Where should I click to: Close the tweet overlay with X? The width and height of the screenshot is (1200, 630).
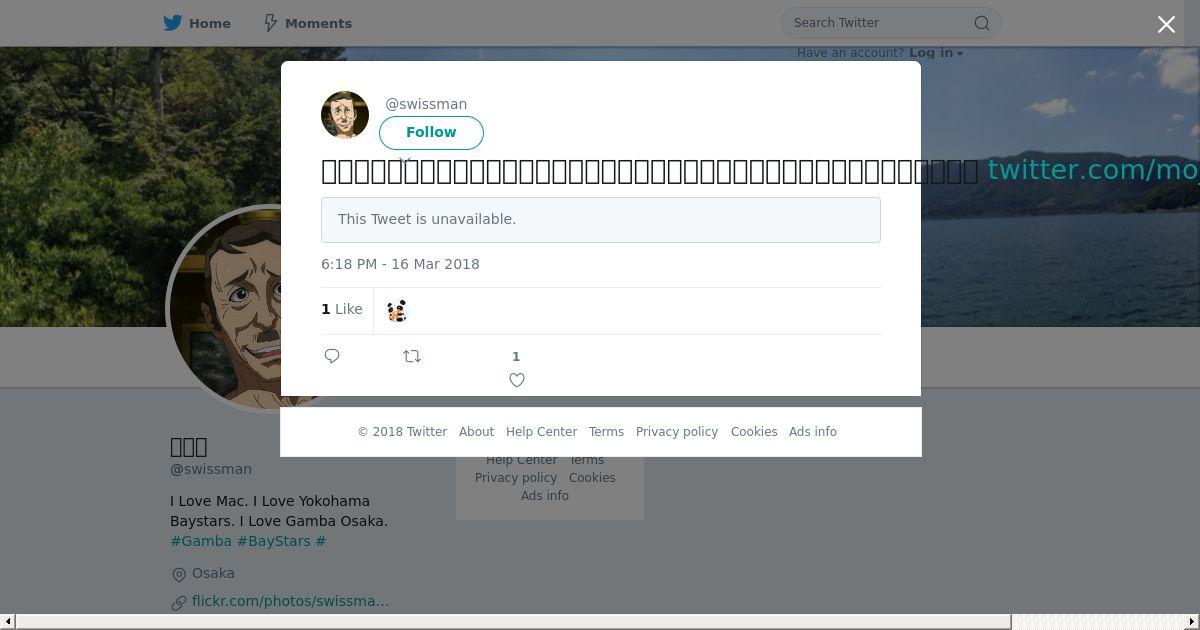(x=1166, y=25)
